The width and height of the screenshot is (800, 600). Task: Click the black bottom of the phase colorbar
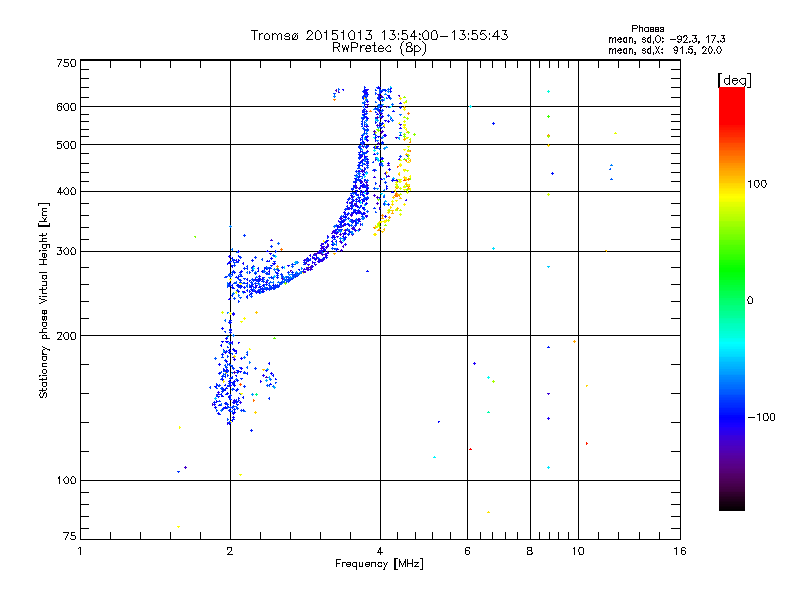(732, 503)
